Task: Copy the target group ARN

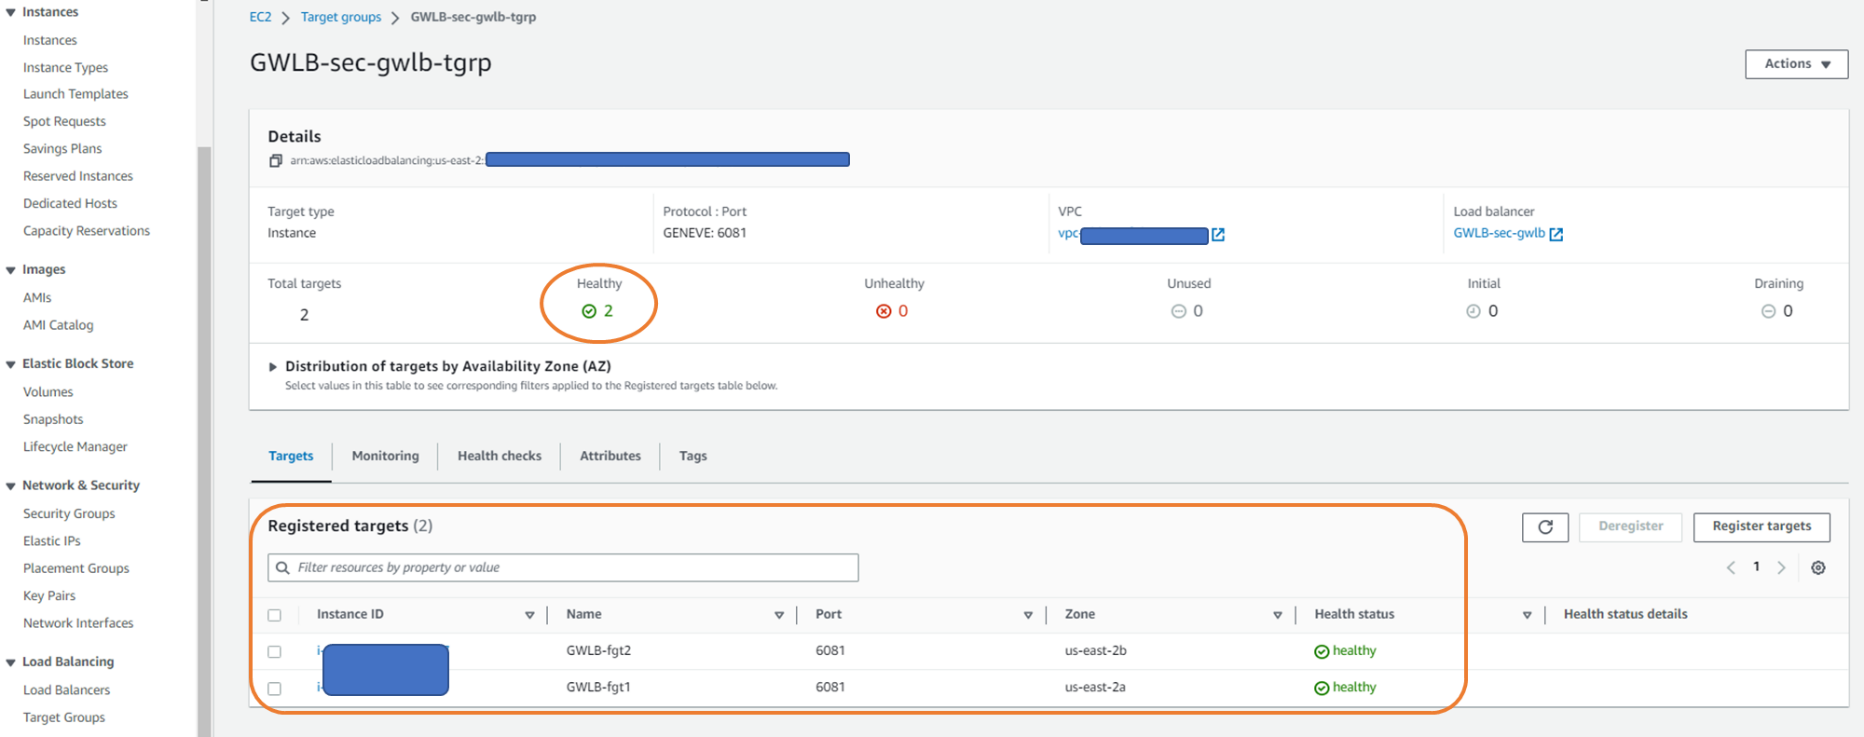Action: [x=276, y=161]
